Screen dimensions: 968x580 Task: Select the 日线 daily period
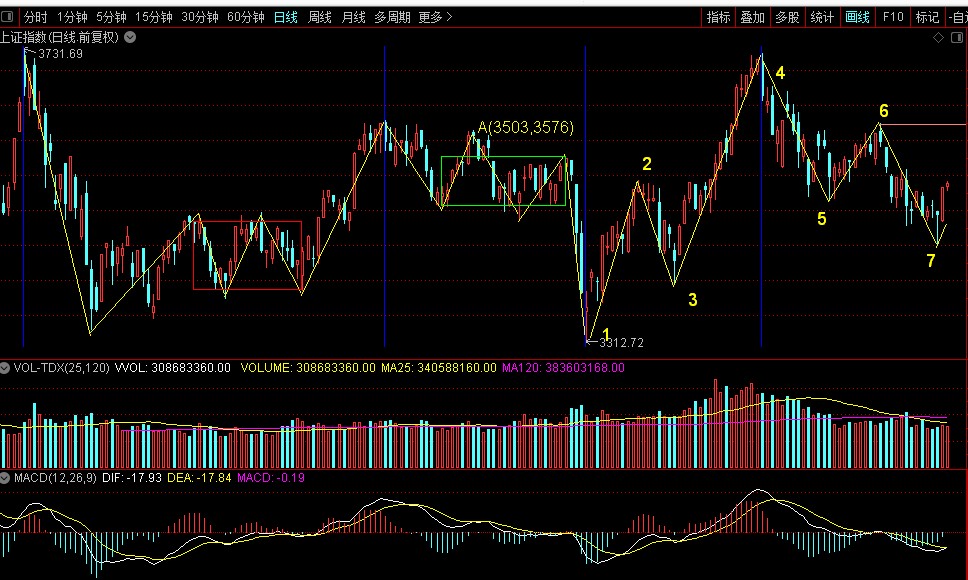tap(285, 17)
